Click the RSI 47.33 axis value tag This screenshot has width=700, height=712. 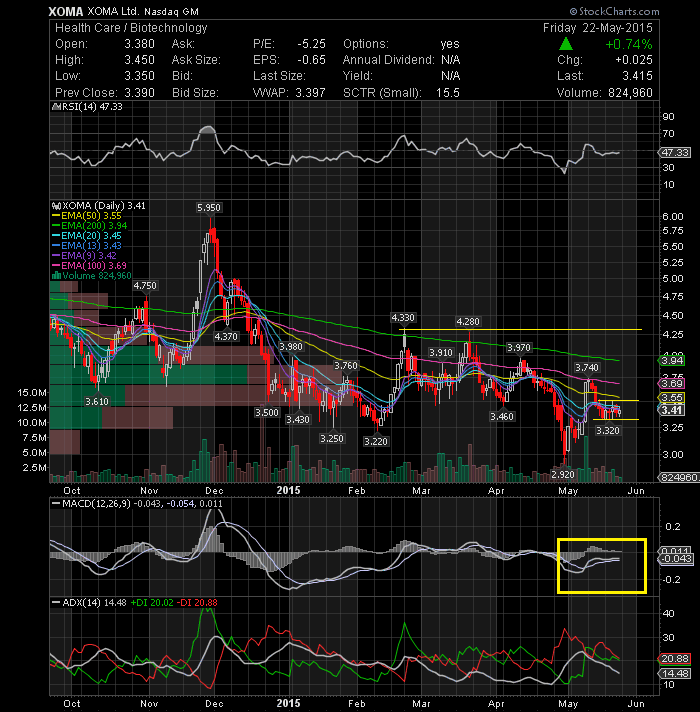(675, 153)
